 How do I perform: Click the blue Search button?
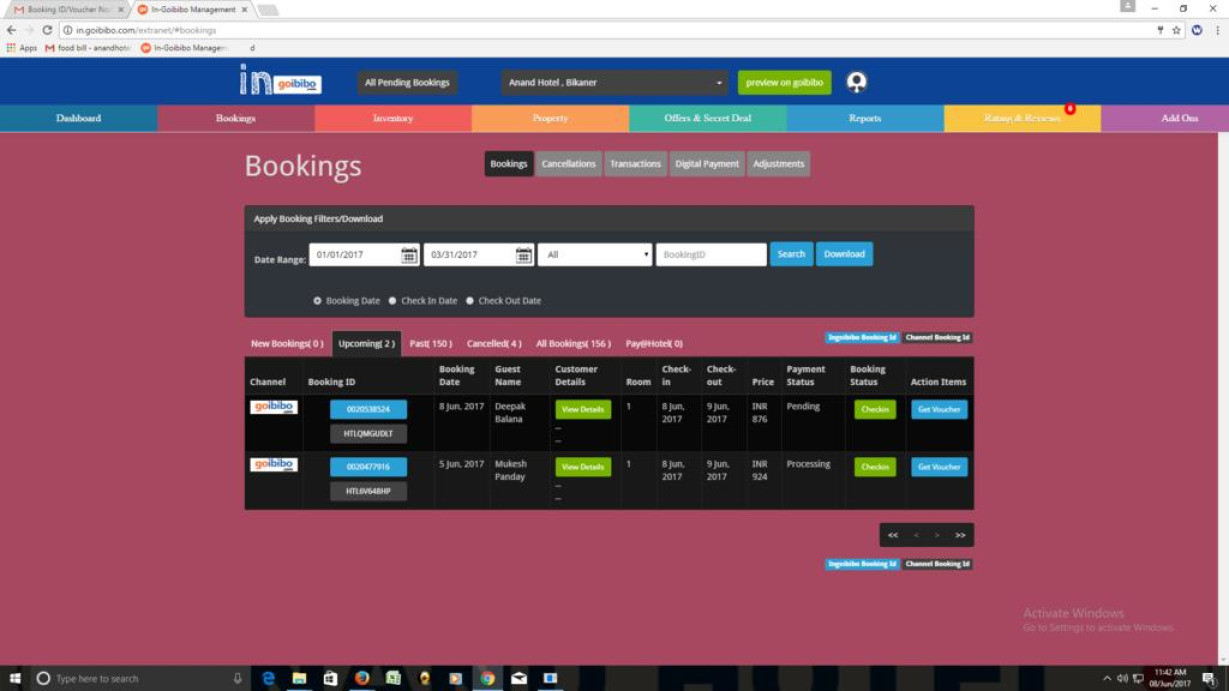[x=791, y=254]
